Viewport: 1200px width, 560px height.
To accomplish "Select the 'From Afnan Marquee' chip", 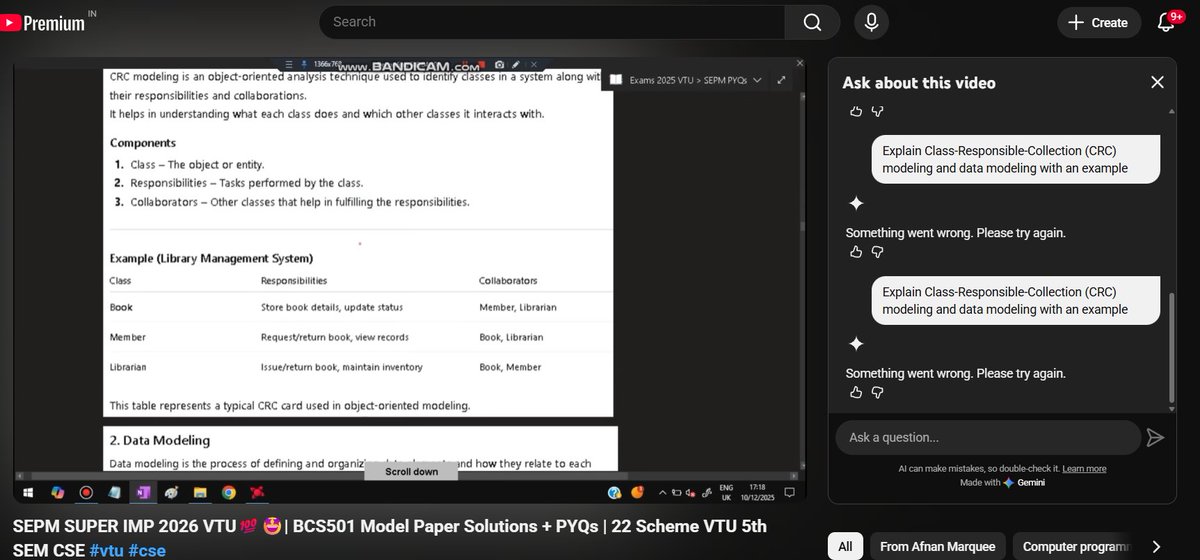I will point(938,546).
